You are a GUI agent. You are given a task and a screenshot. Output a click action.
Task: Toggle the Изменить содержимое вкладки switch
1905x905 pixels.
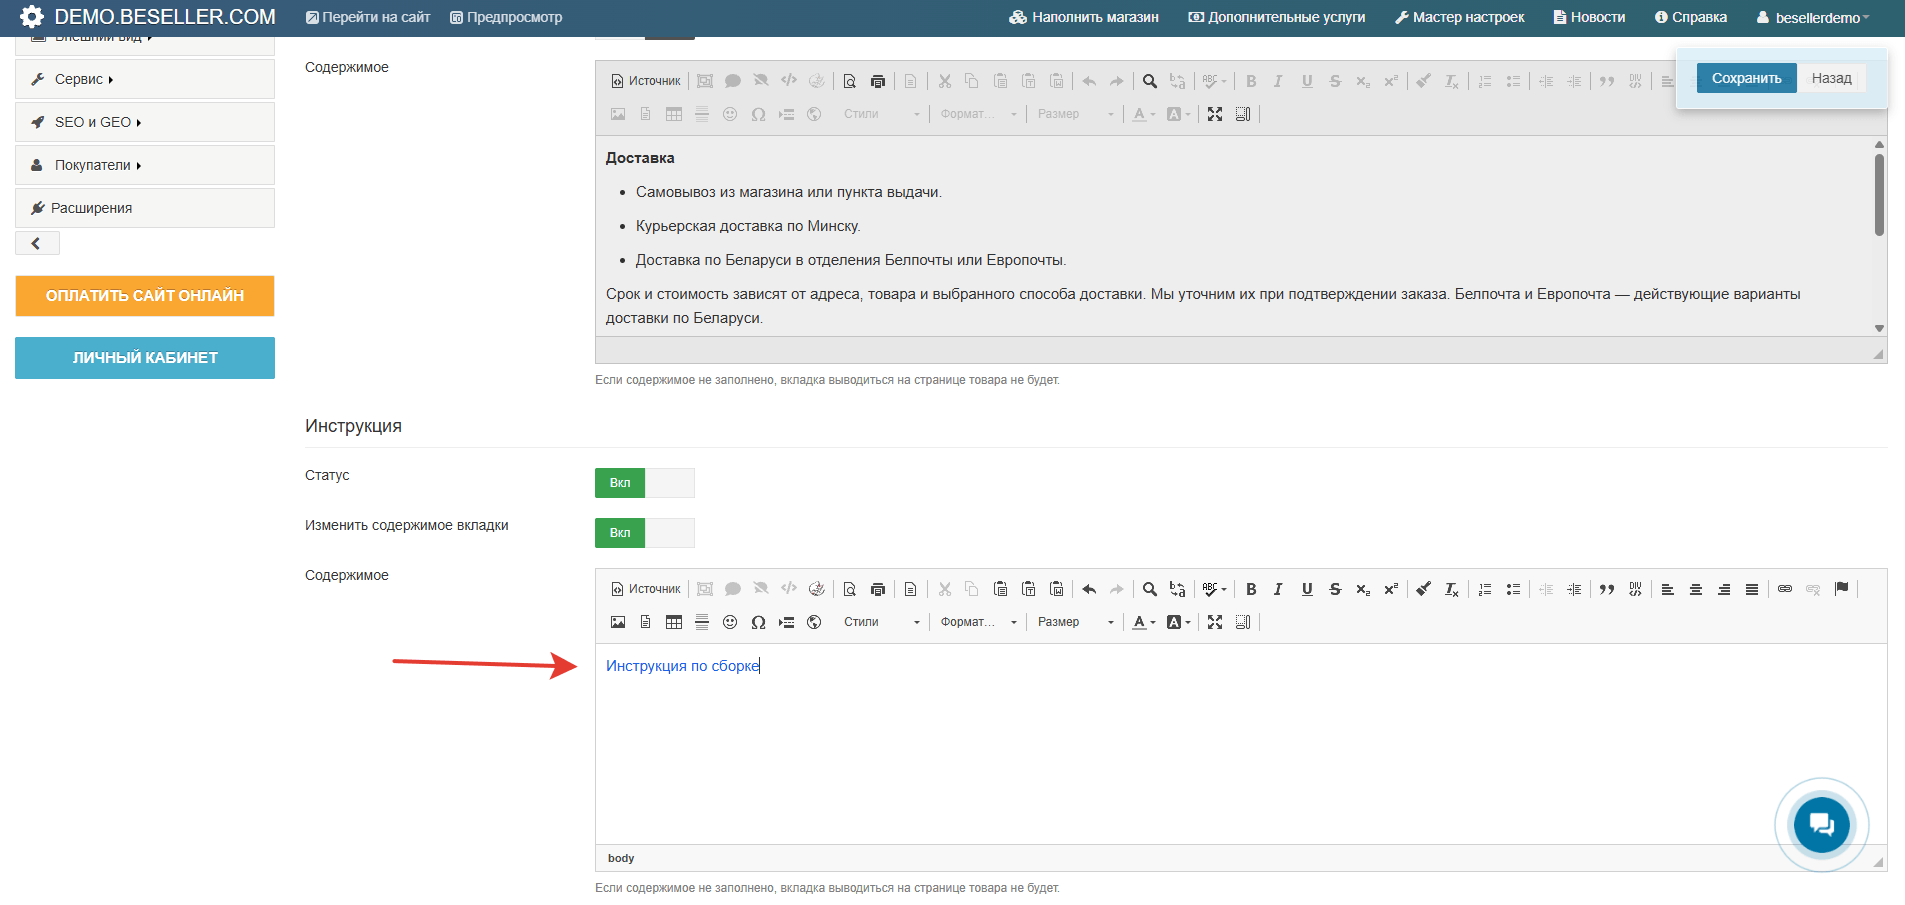[645, 533]
